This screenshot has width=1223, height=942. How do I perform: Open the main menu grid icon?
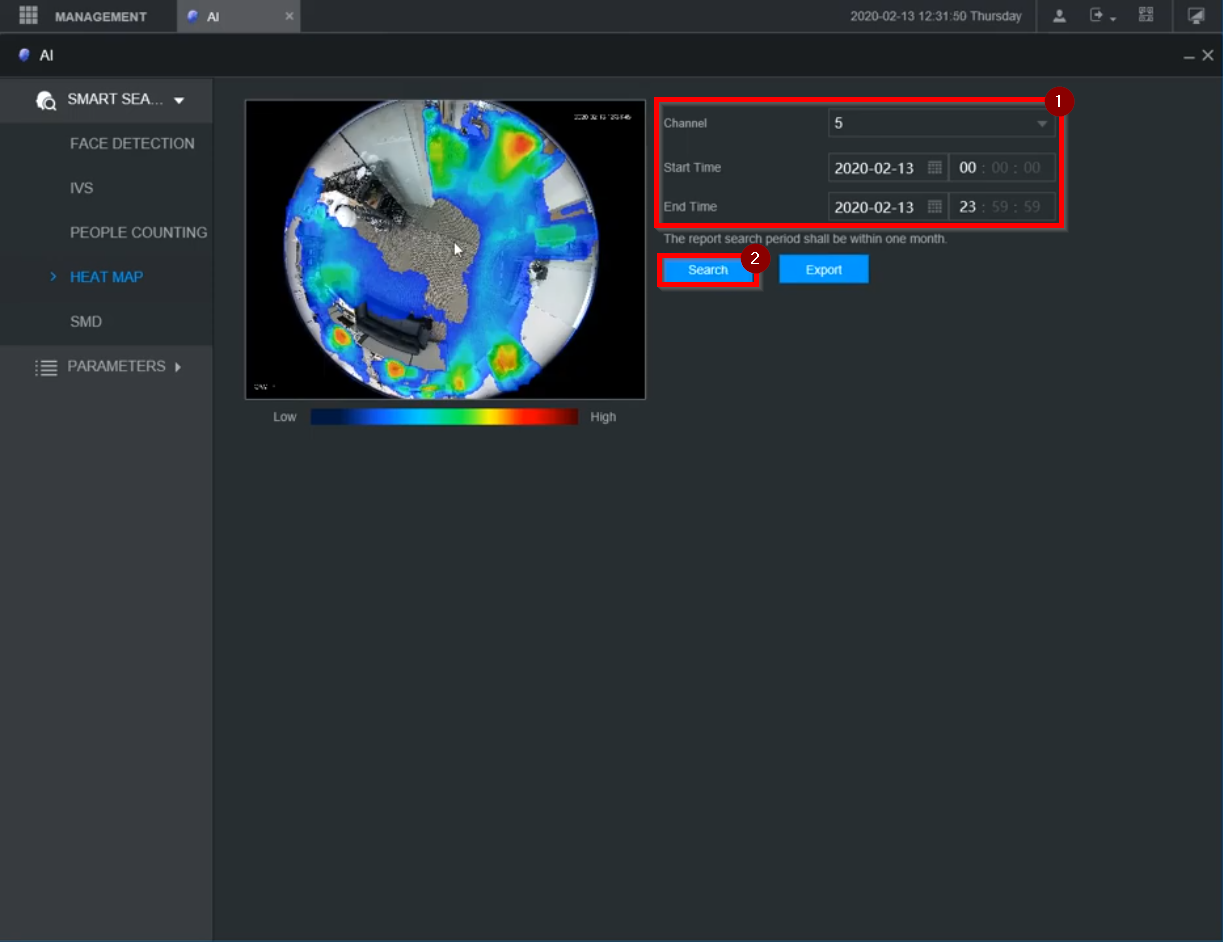coord(28,16)
